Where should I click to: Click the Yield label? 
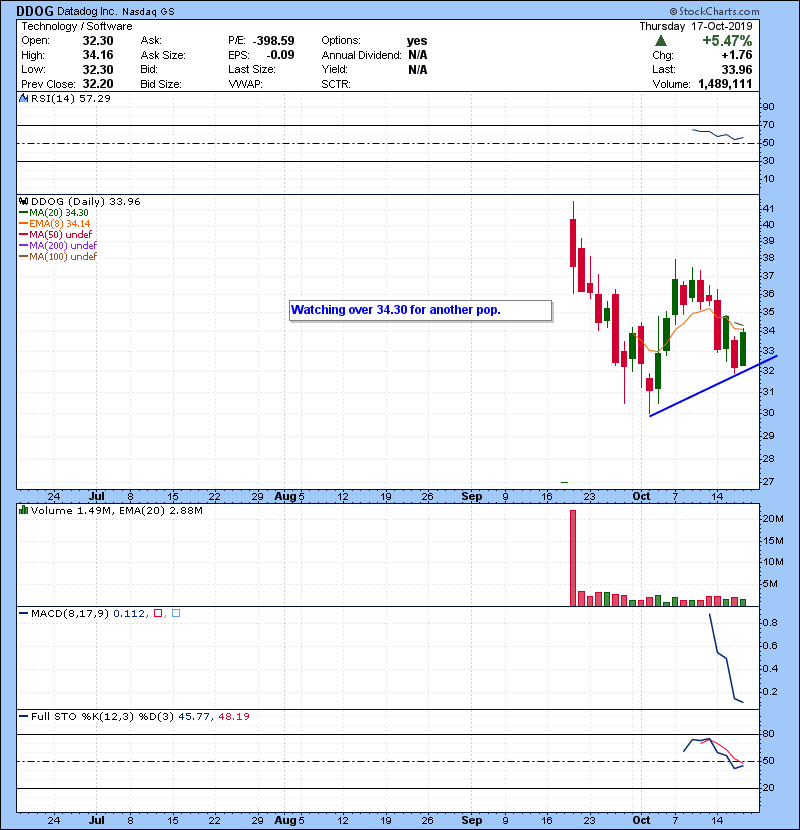[x=335, y=69]
